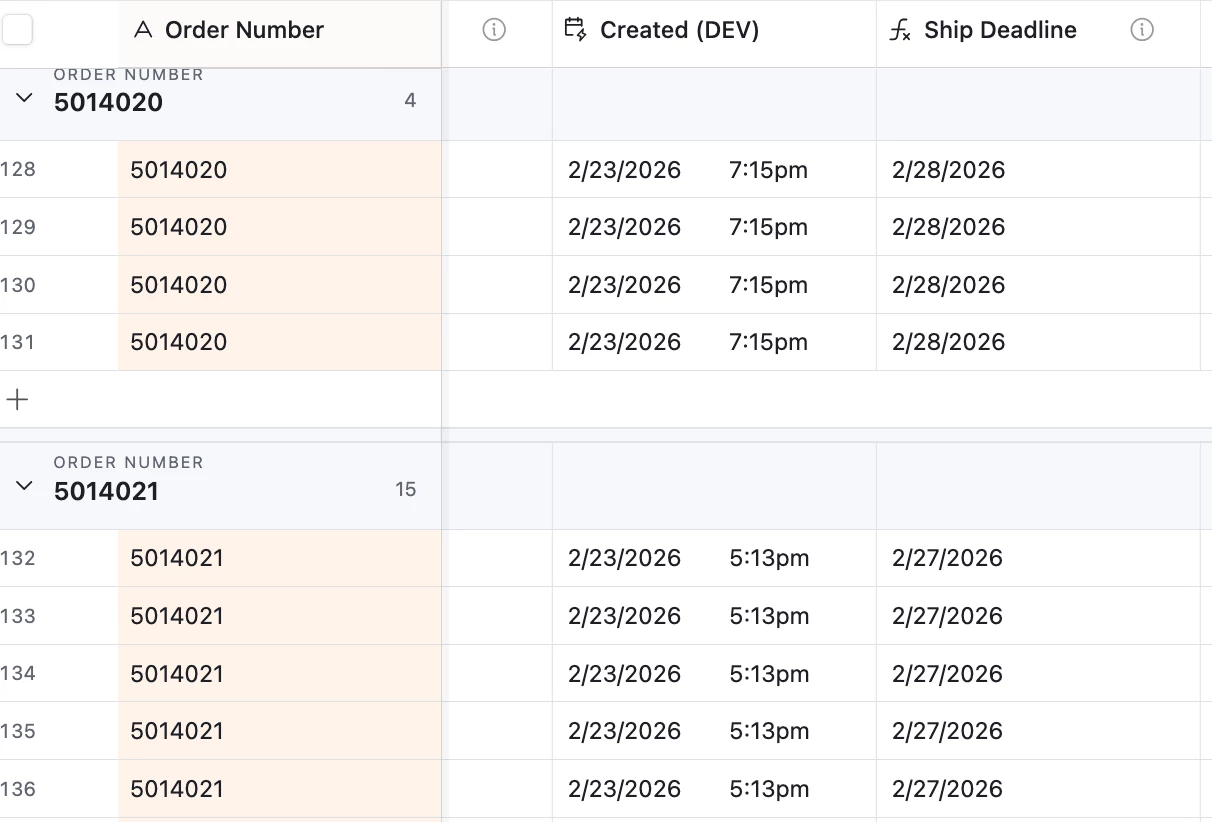The width and height of the screenshot is (1212, 822).
Task: Click the formula icon on Ship Deadline
Action: point(900,31)
